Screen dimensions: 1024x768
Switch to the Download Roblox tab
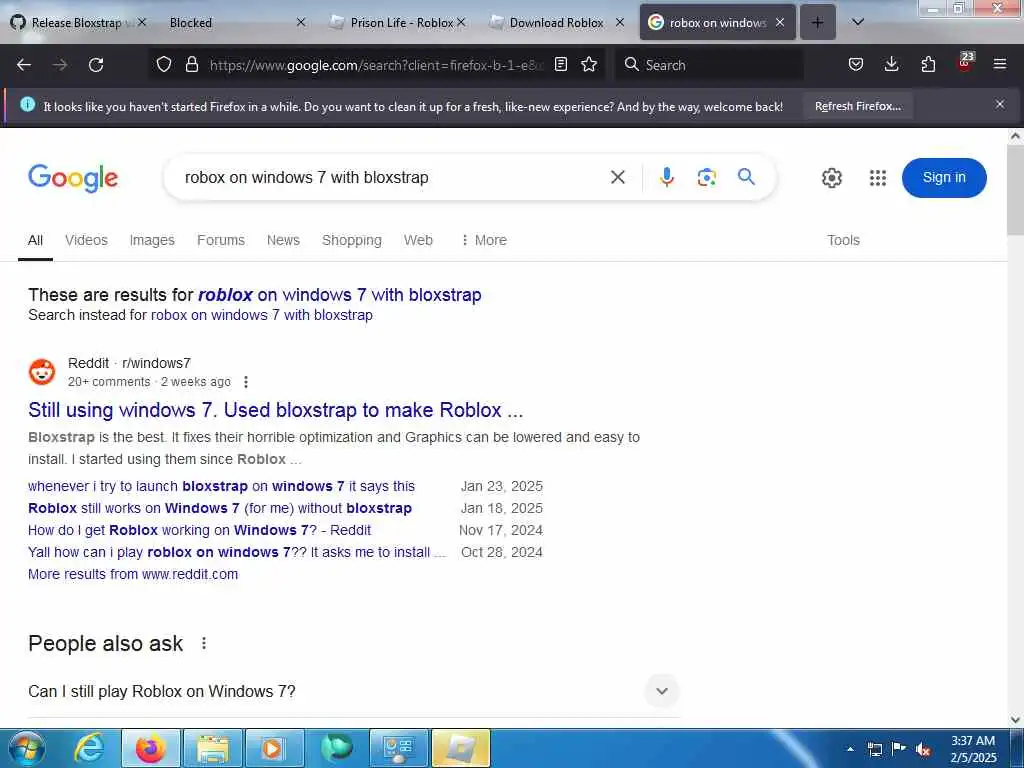click(556, 22)
